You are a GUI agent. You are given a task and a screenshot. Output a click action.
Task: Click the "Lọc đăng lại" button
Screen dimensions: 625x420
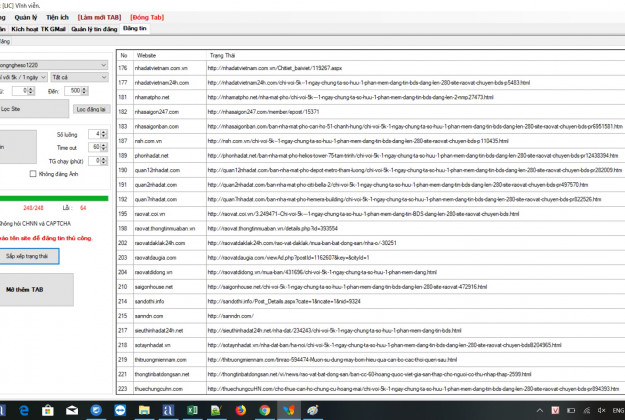(91, 107)
